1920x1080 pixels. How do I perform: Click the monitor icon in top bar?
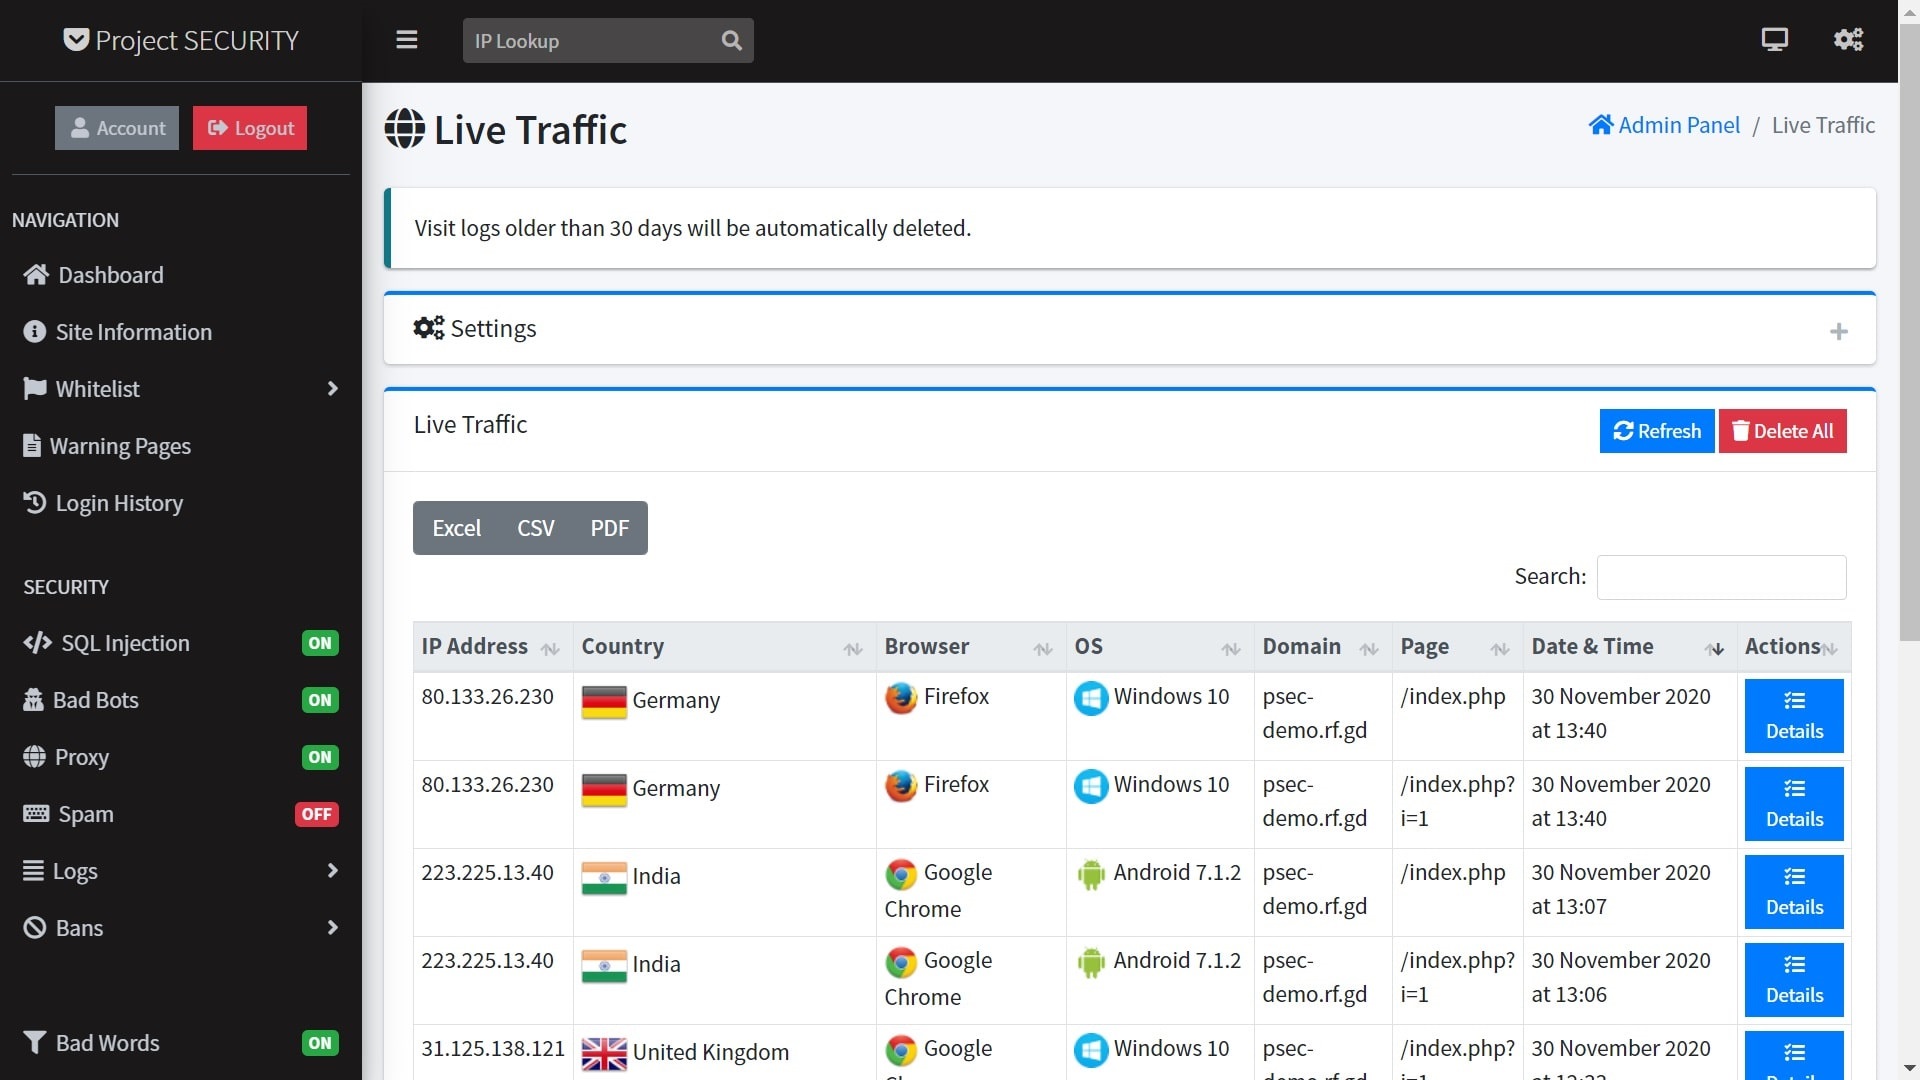[1774, 40]
